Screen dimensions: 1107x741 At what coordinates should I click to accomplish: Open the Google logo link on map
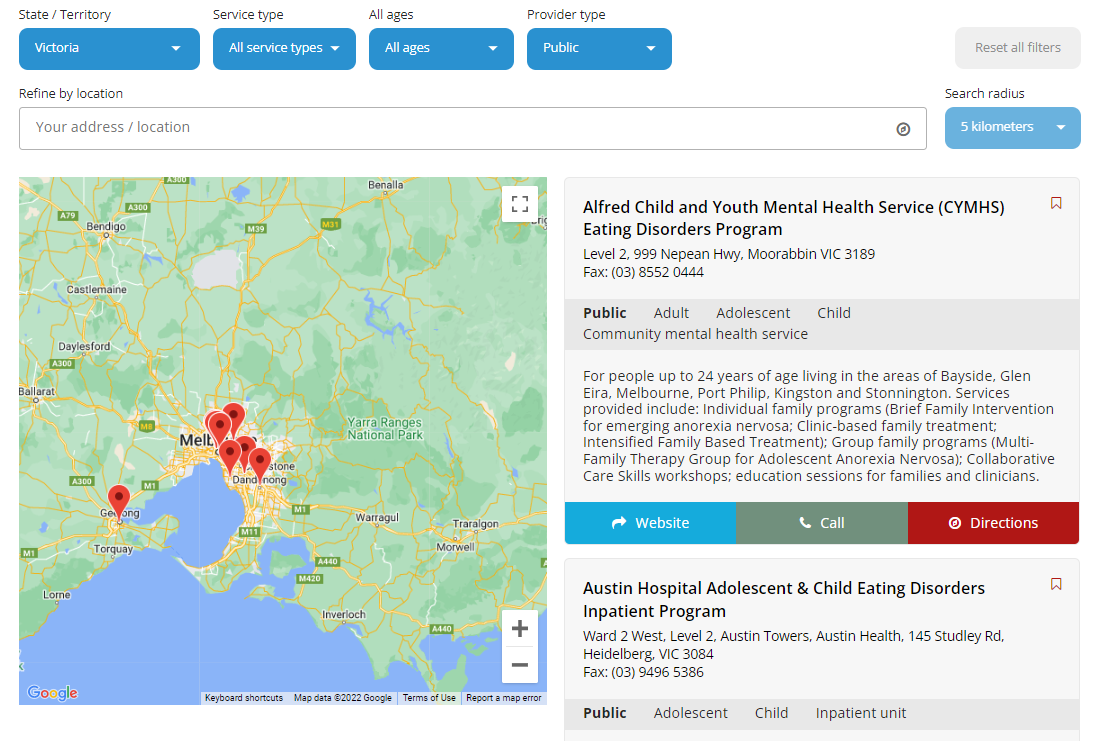point(53,693)
